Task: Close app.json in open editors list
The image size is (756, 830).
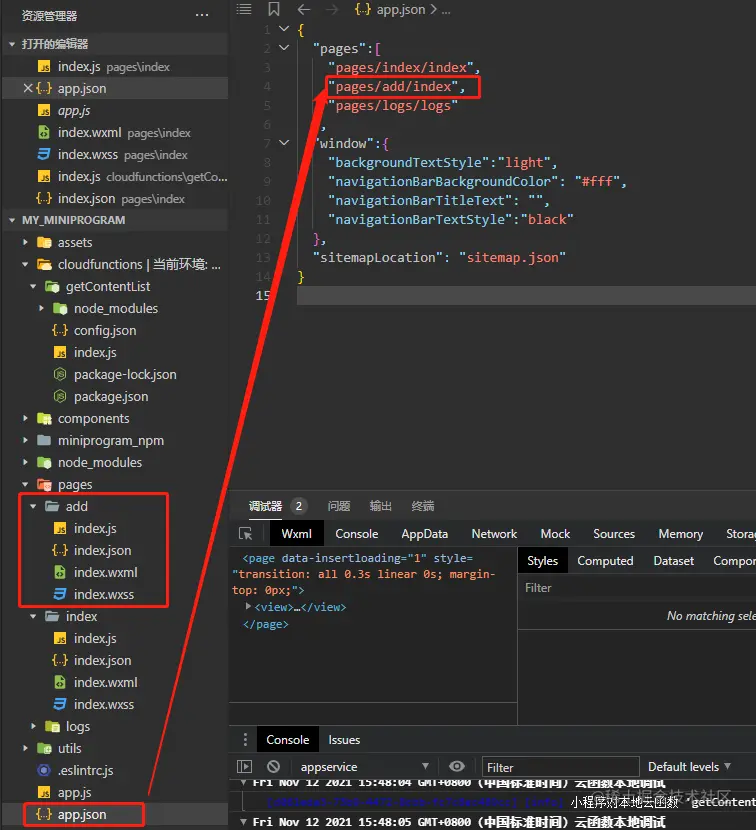Action: pyautogui.click(x=28, y=88)
